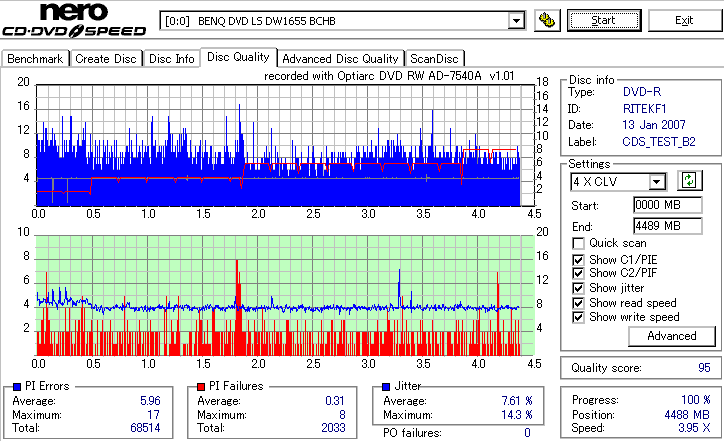Open Advanced settings

(x=672, y=336)
